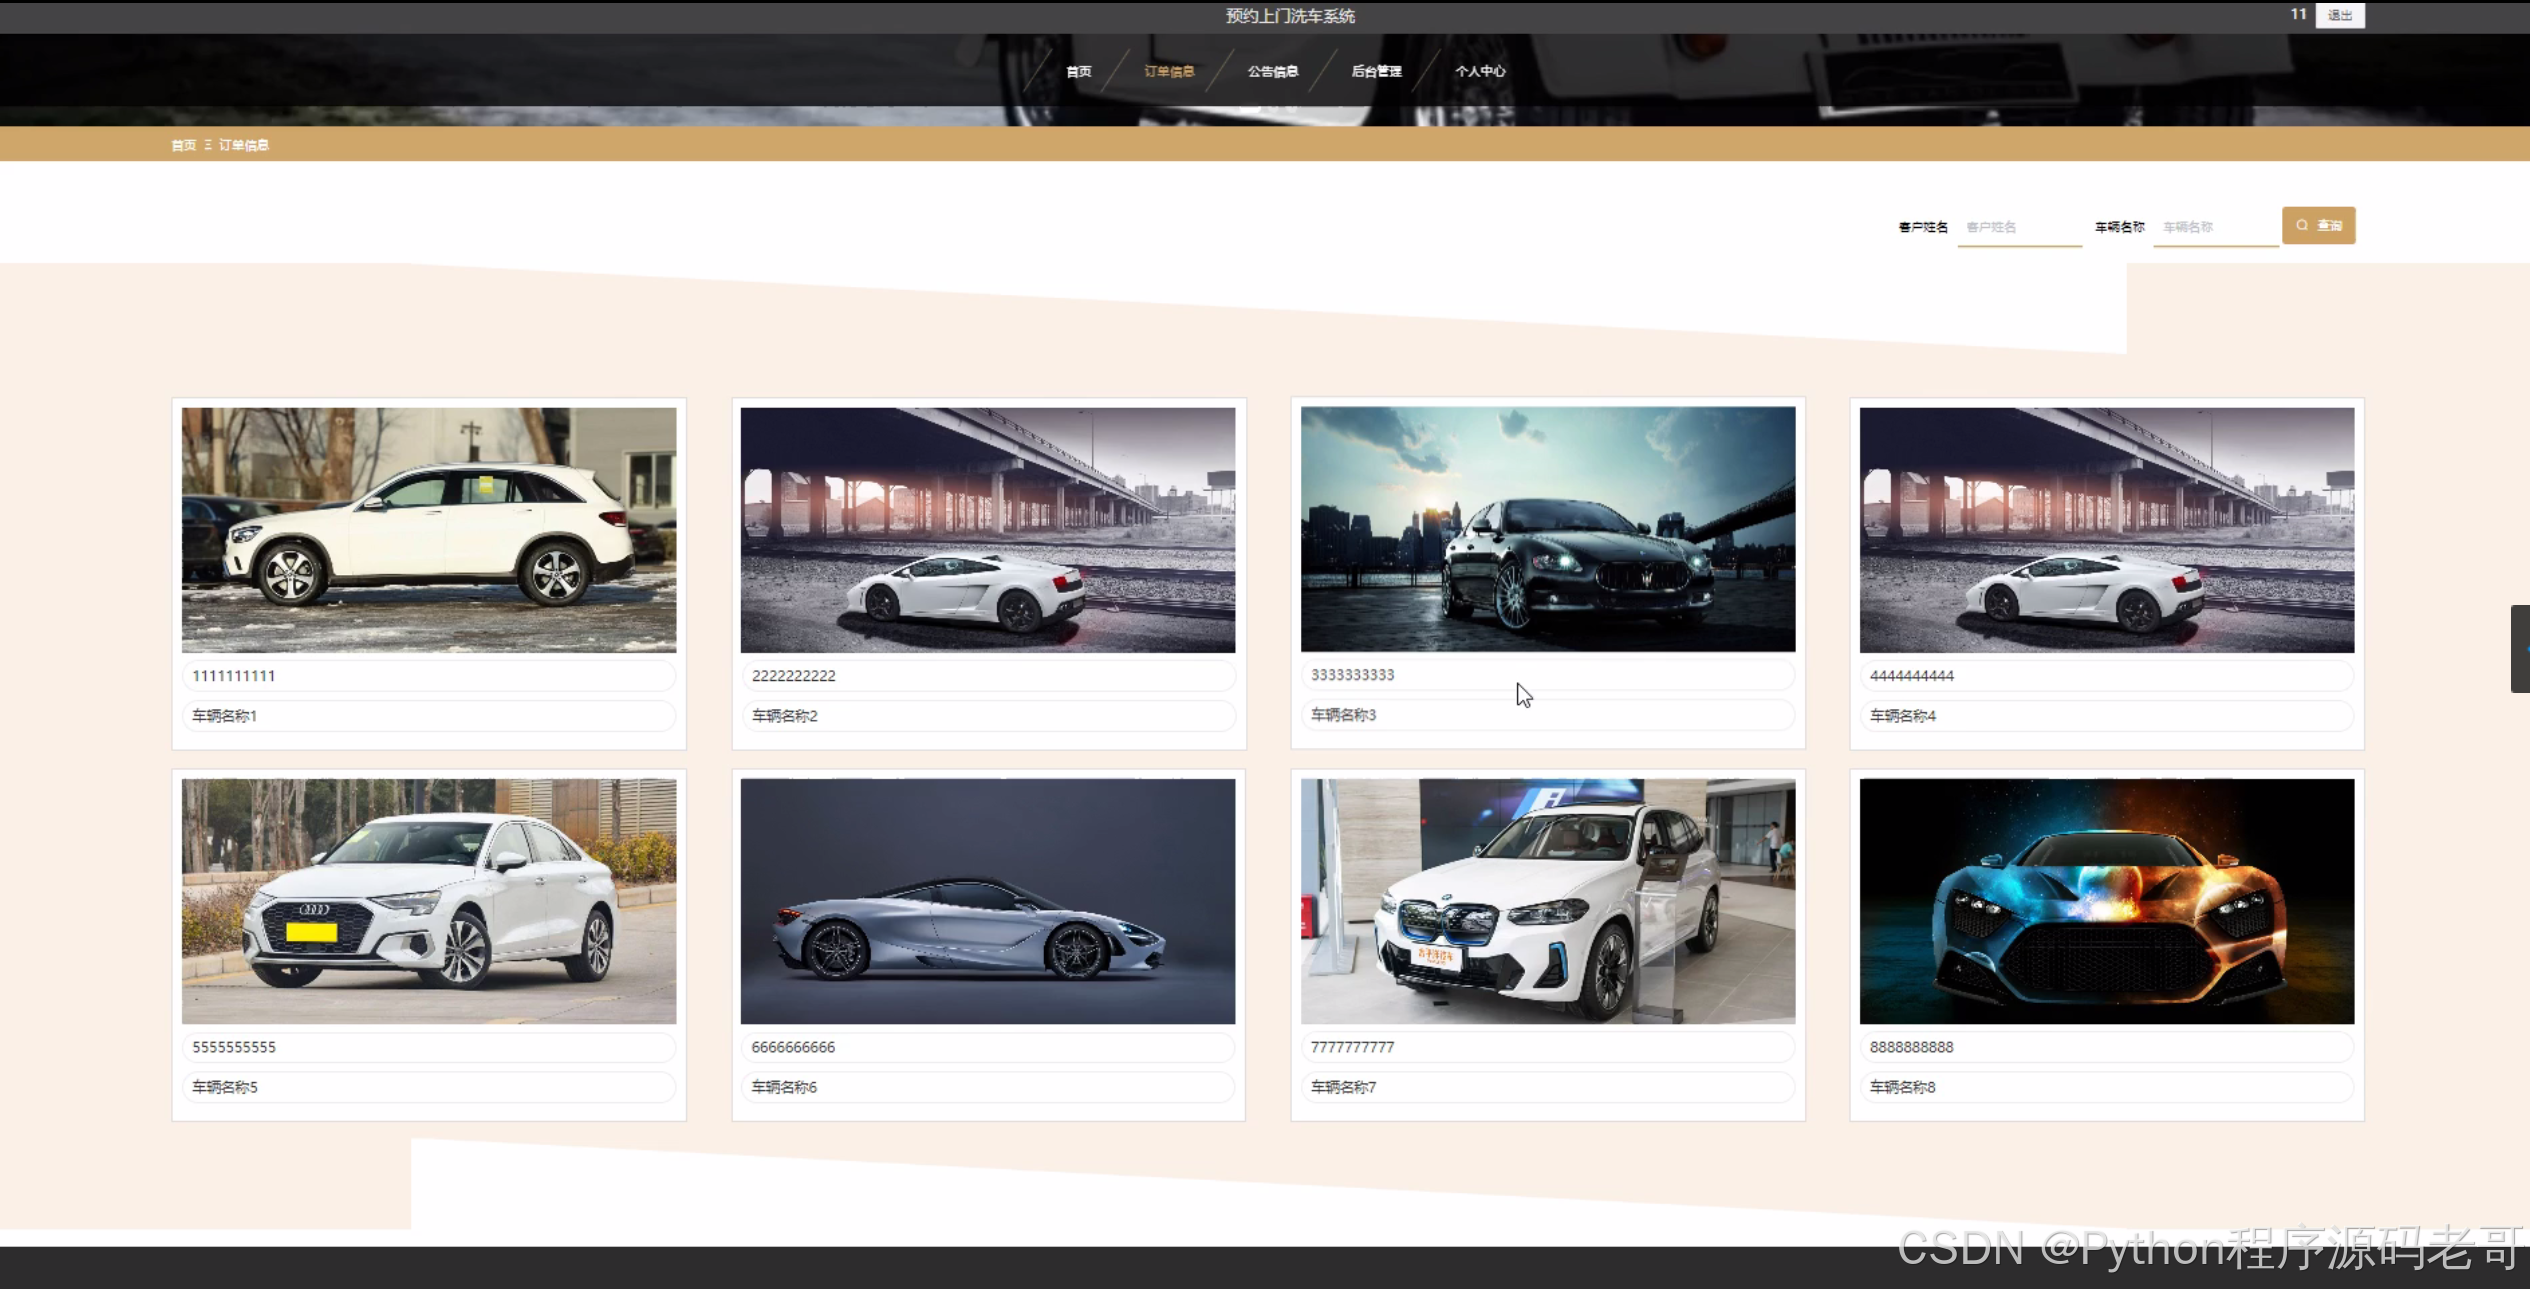Open 个人中心 in the navigation bar
The image size is (2530, 1289).
[x=1480, y=71]
